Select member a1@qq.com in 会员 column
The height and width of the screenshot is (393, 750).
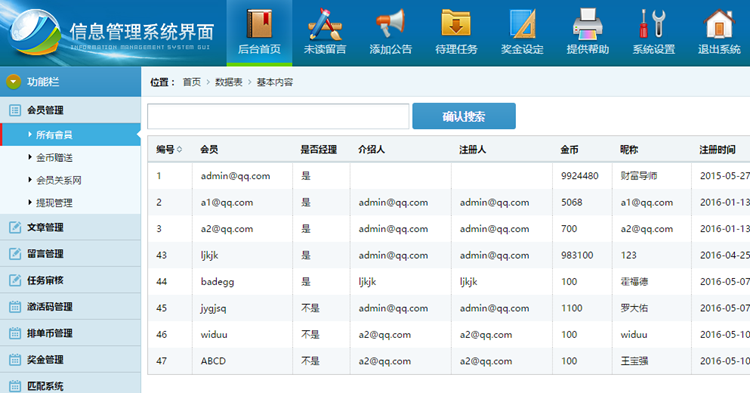click(227, 202)
